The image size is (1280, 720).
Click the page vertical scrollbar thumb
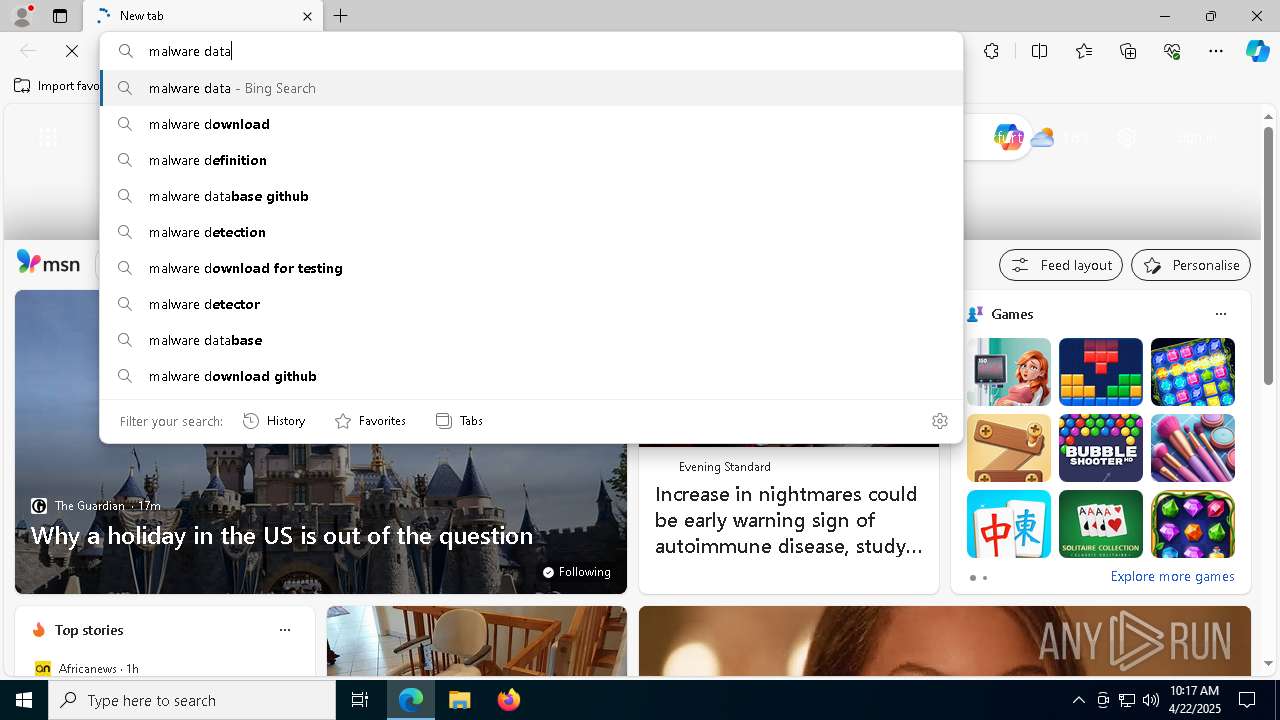coord(1268,255)
